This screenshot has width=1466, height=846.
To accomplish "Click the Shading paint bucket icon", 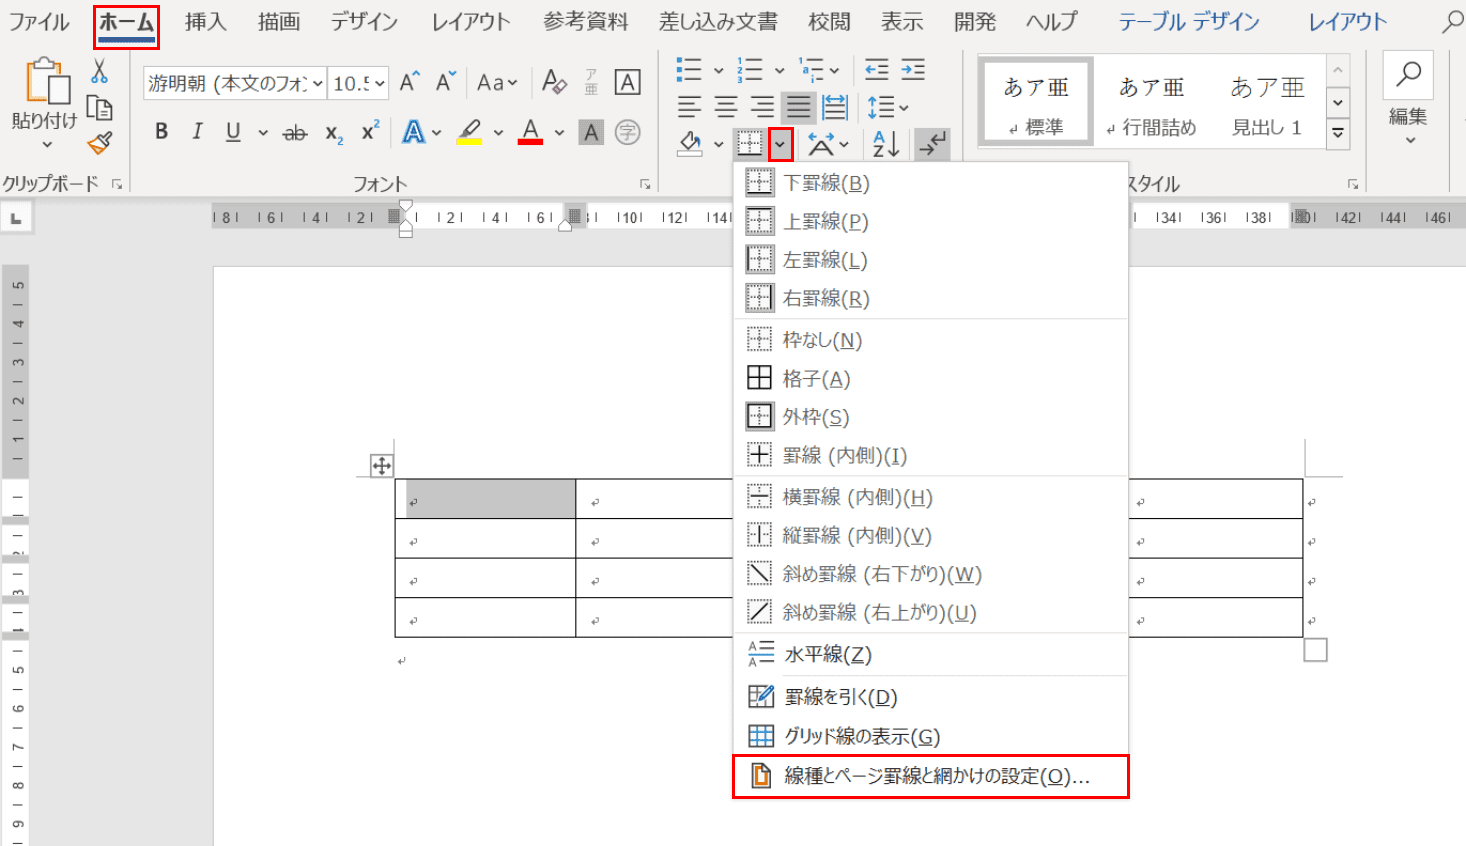I will tap(689, 144).
